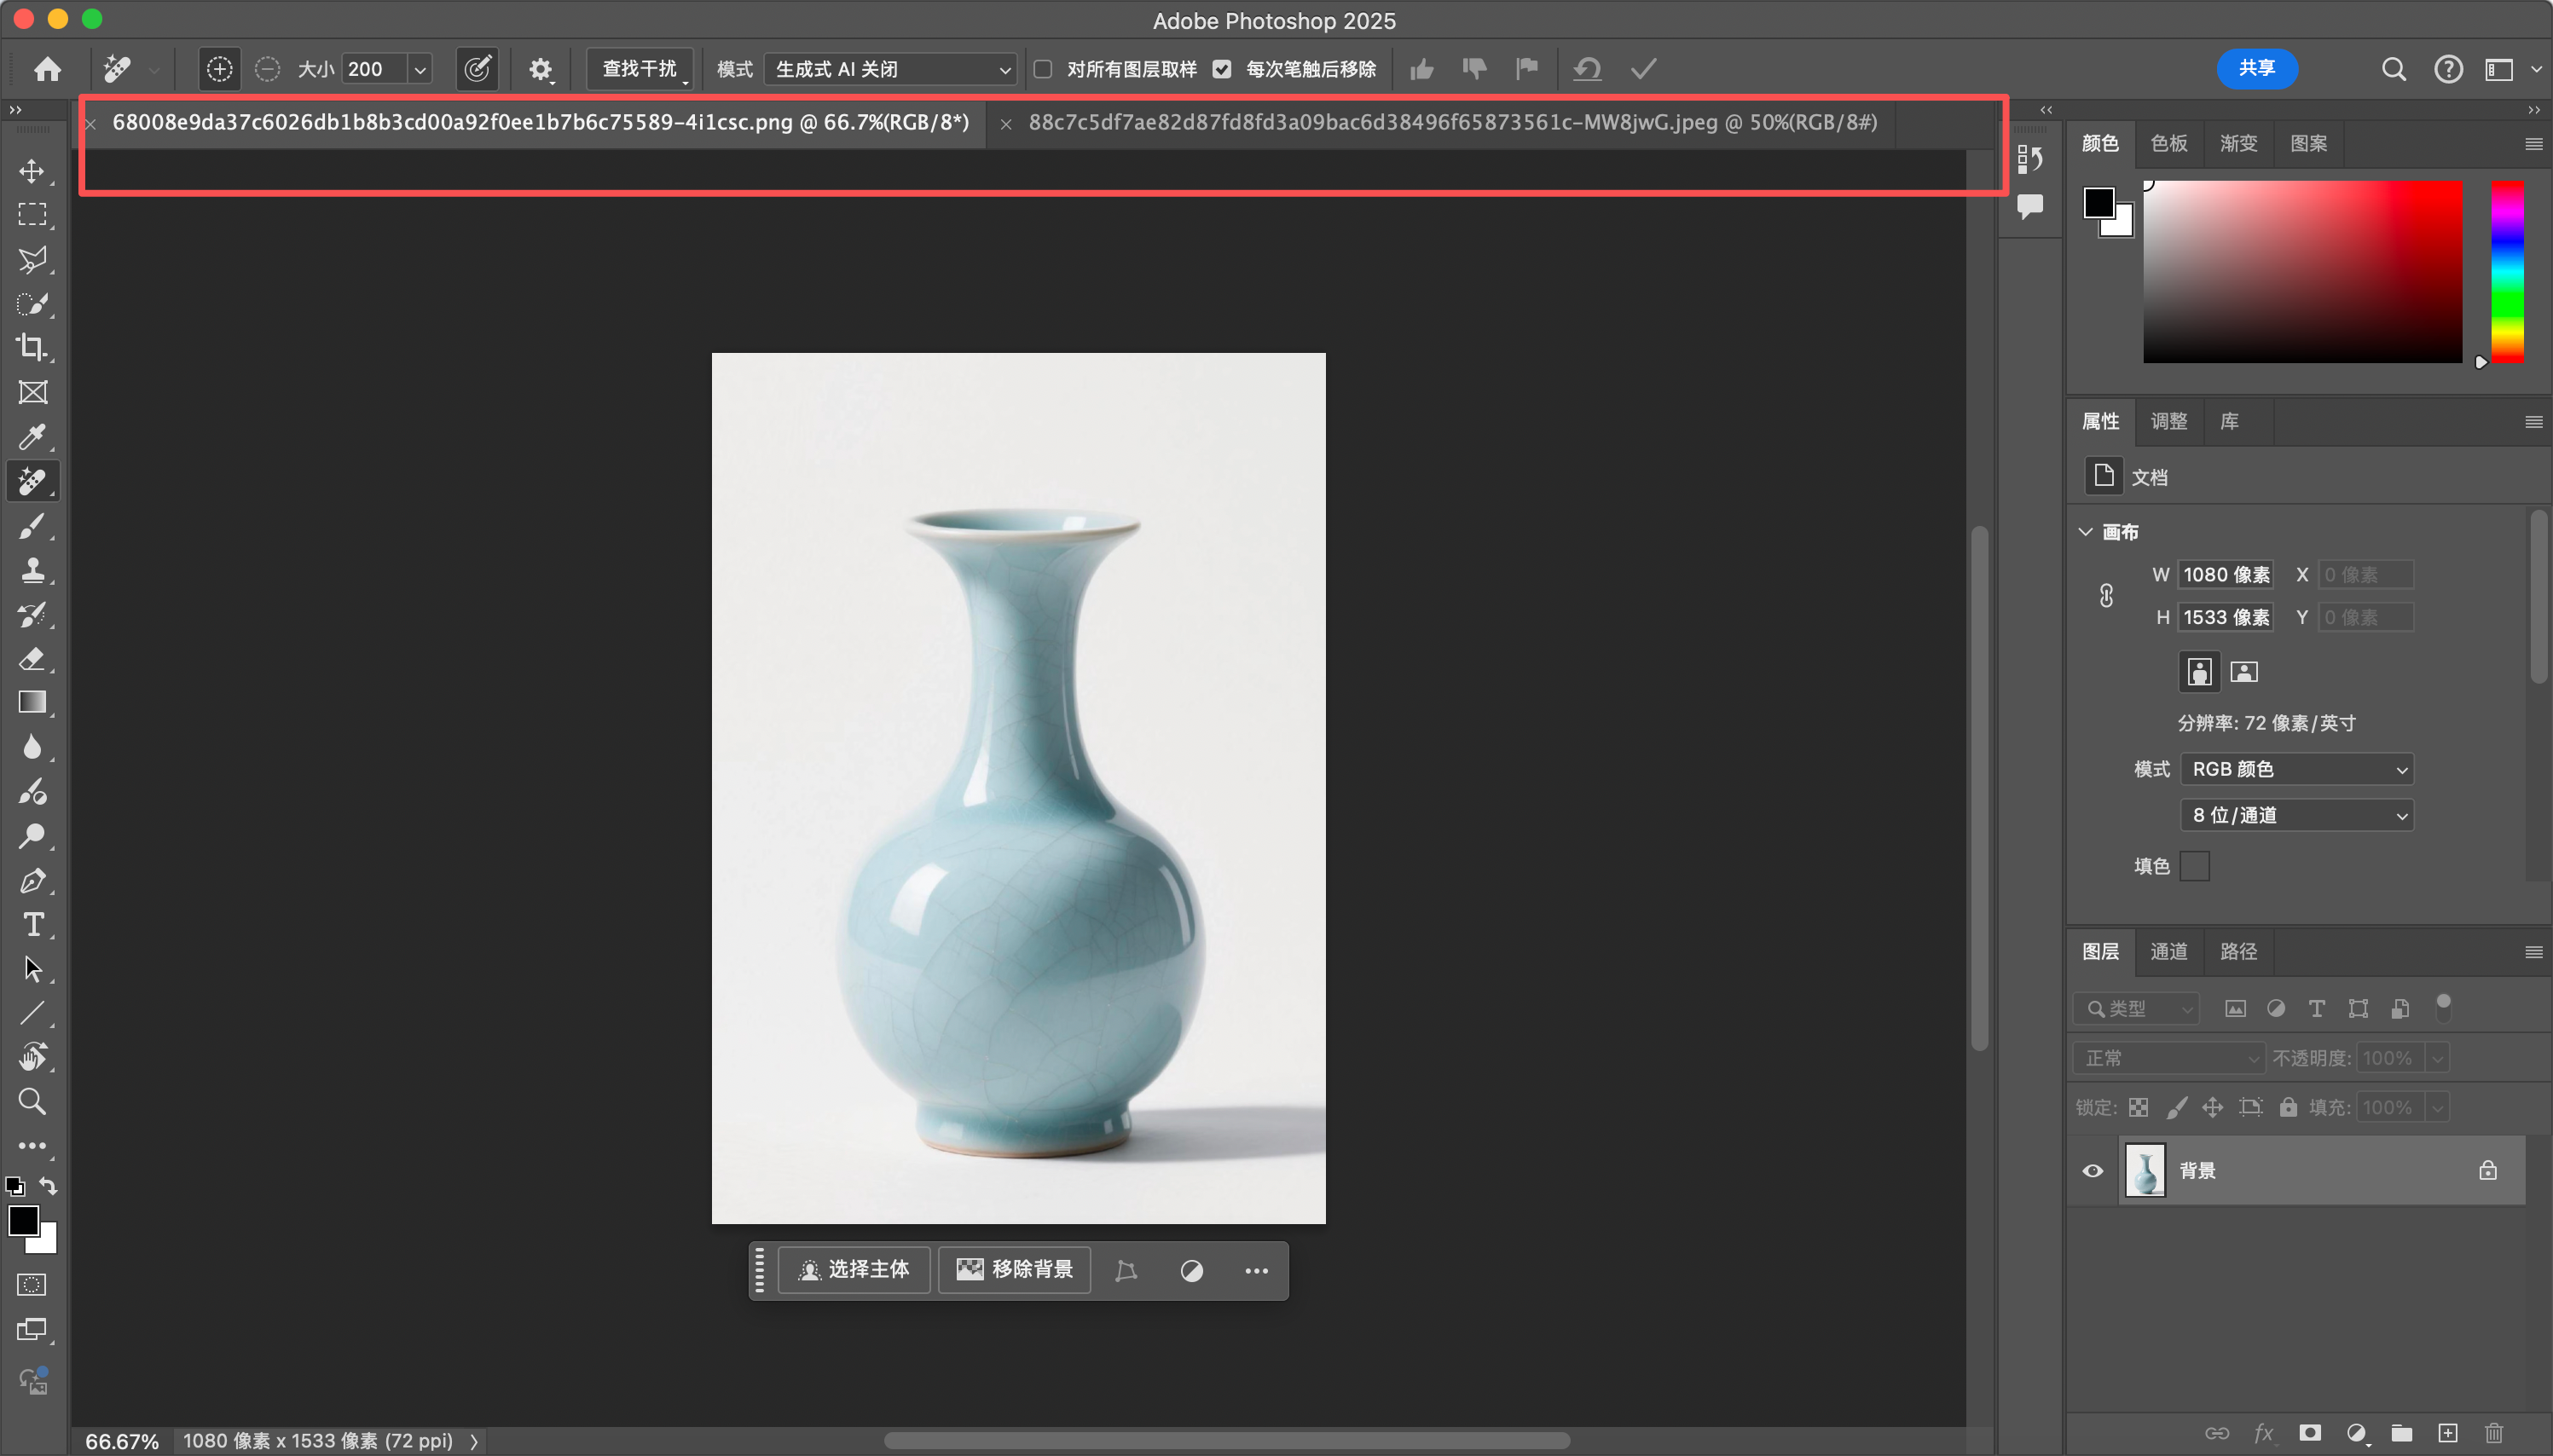Hide the 背景 layer visibility eye
Image resolution: width=2553 pixels, height=1456 pixels.
2092,1170
